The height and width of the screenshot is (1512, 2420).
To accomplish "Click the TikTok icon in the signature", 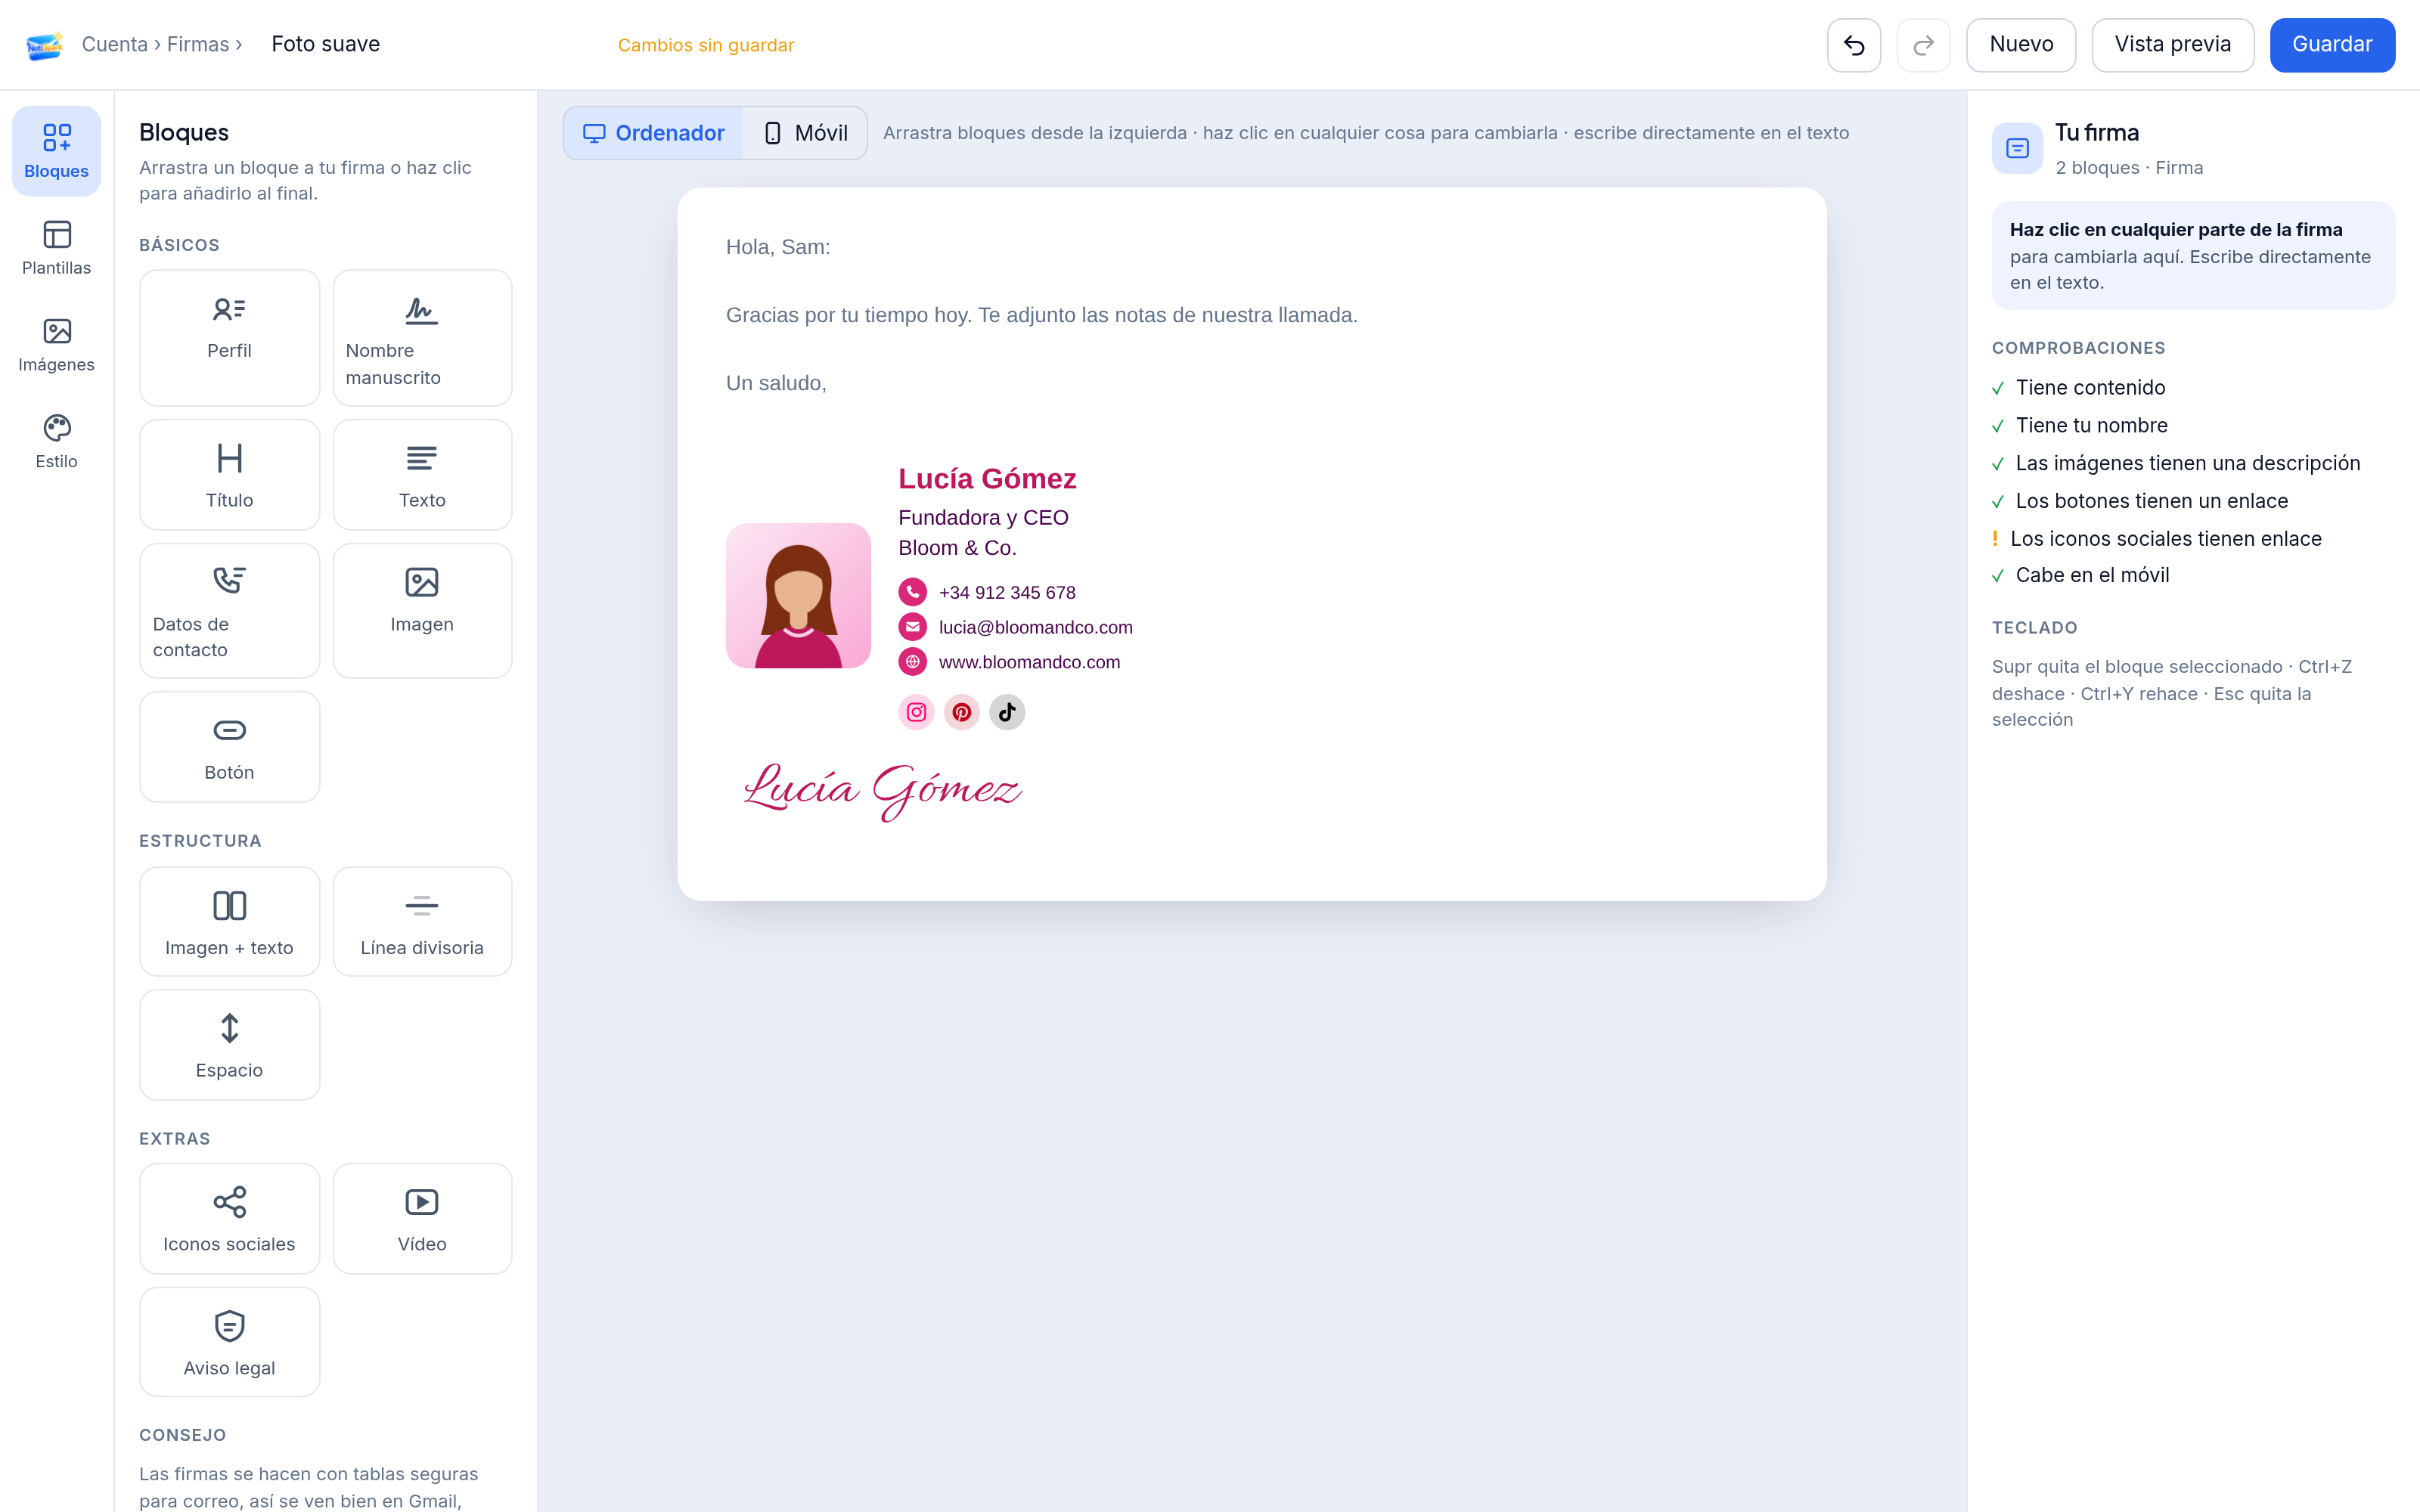I will (x=1007, y=712).
